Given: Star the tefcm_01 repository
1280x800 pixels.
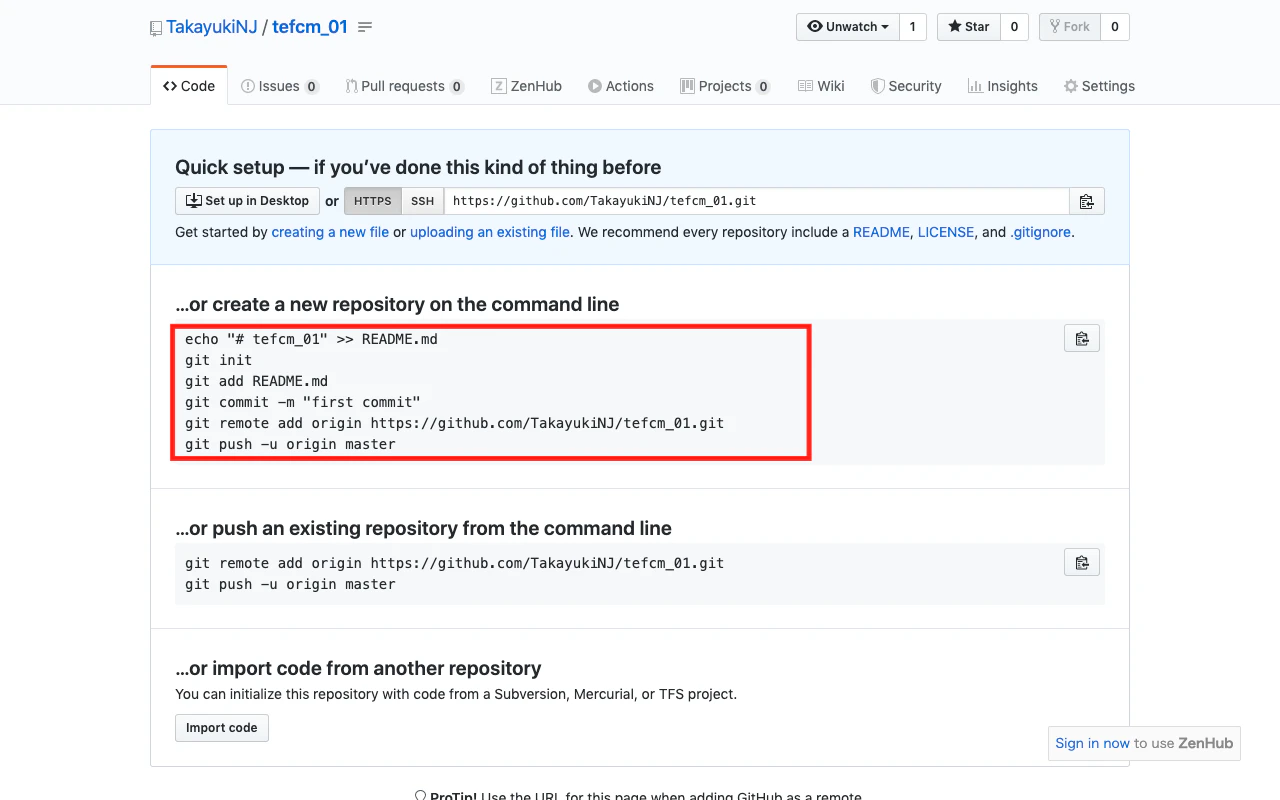Looking at the screenshot, I should click(x=969, y=27).
